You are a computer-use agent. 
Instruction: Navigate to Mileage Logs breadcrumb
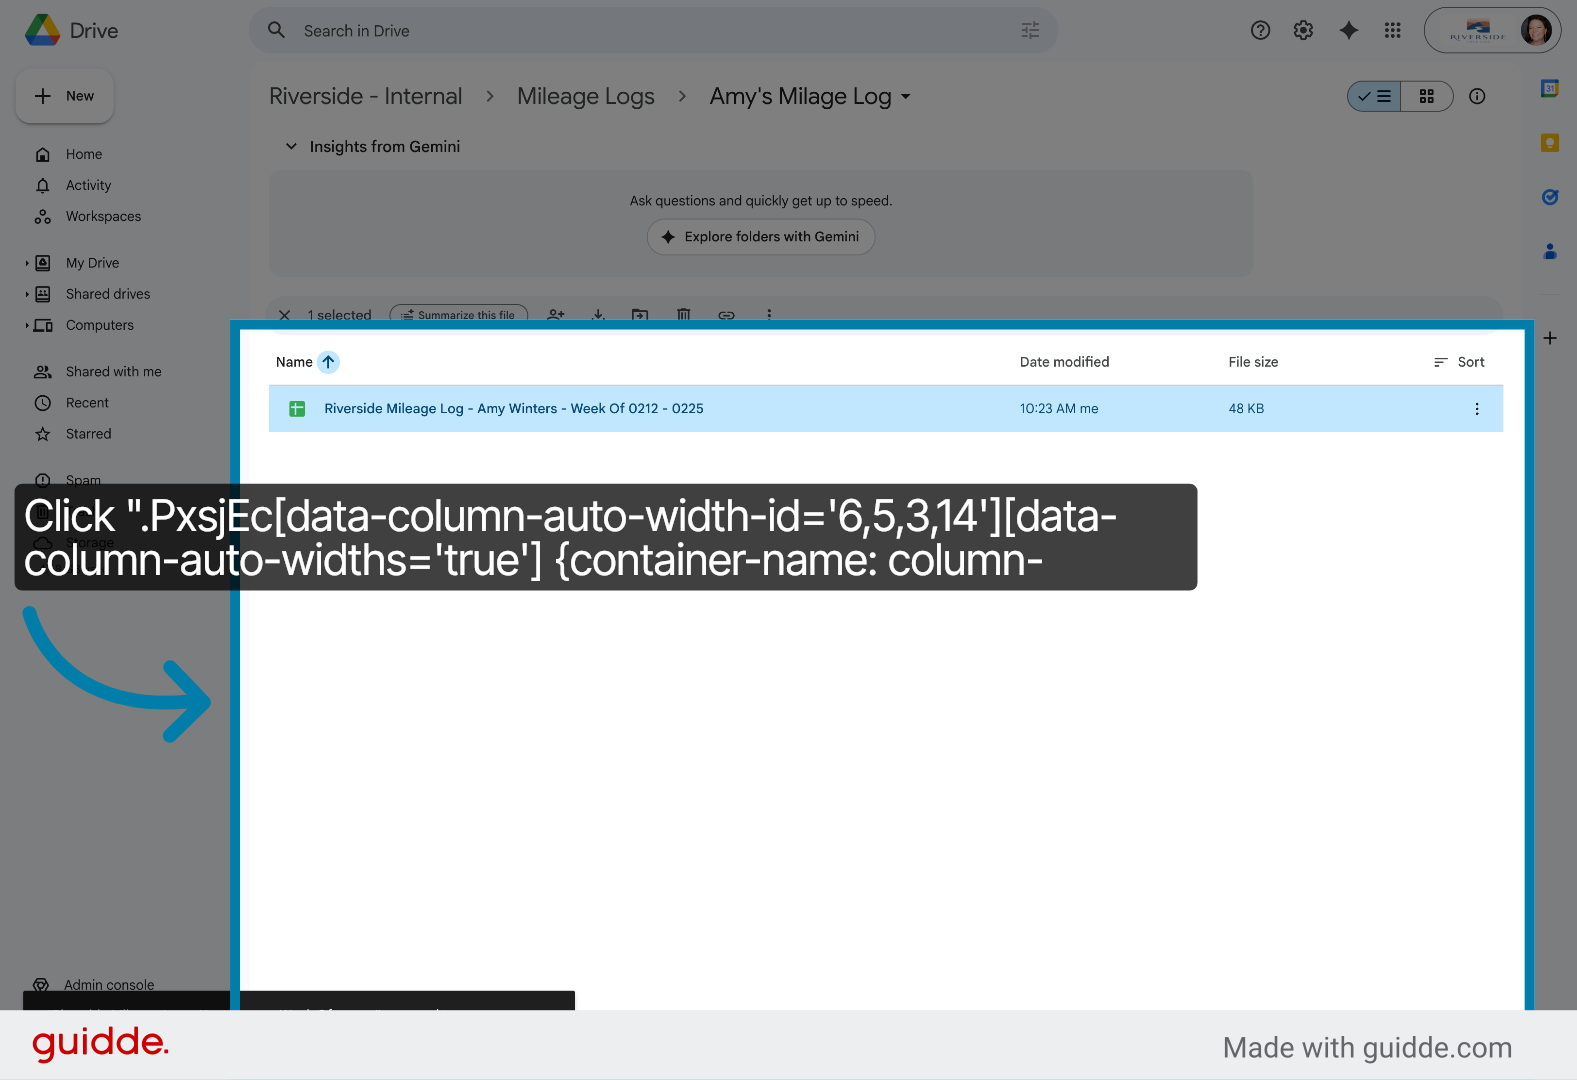click(586, 96)
